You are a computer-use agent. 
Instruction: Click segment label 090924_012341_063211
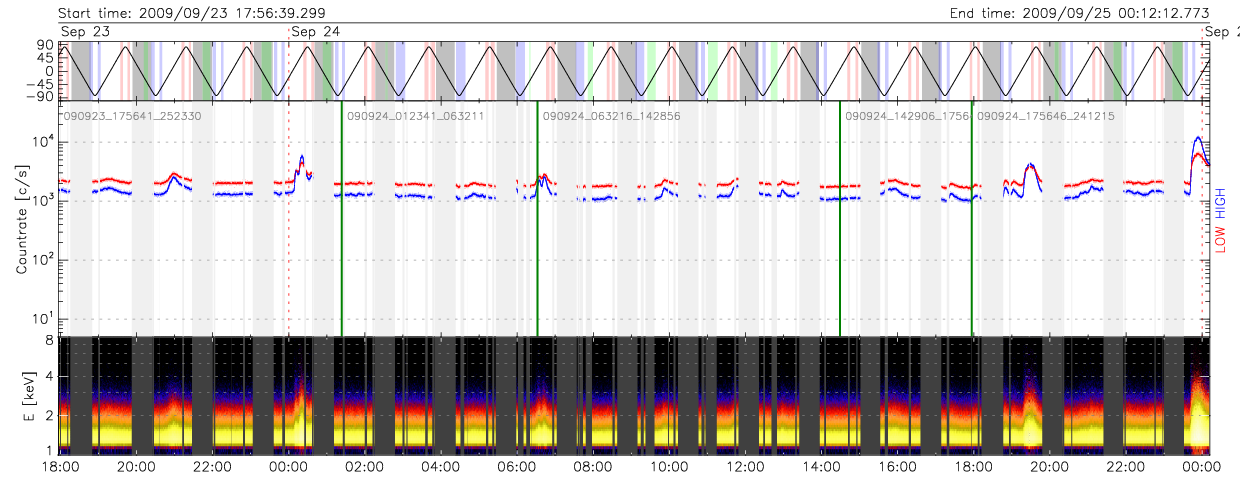[415, 116]
